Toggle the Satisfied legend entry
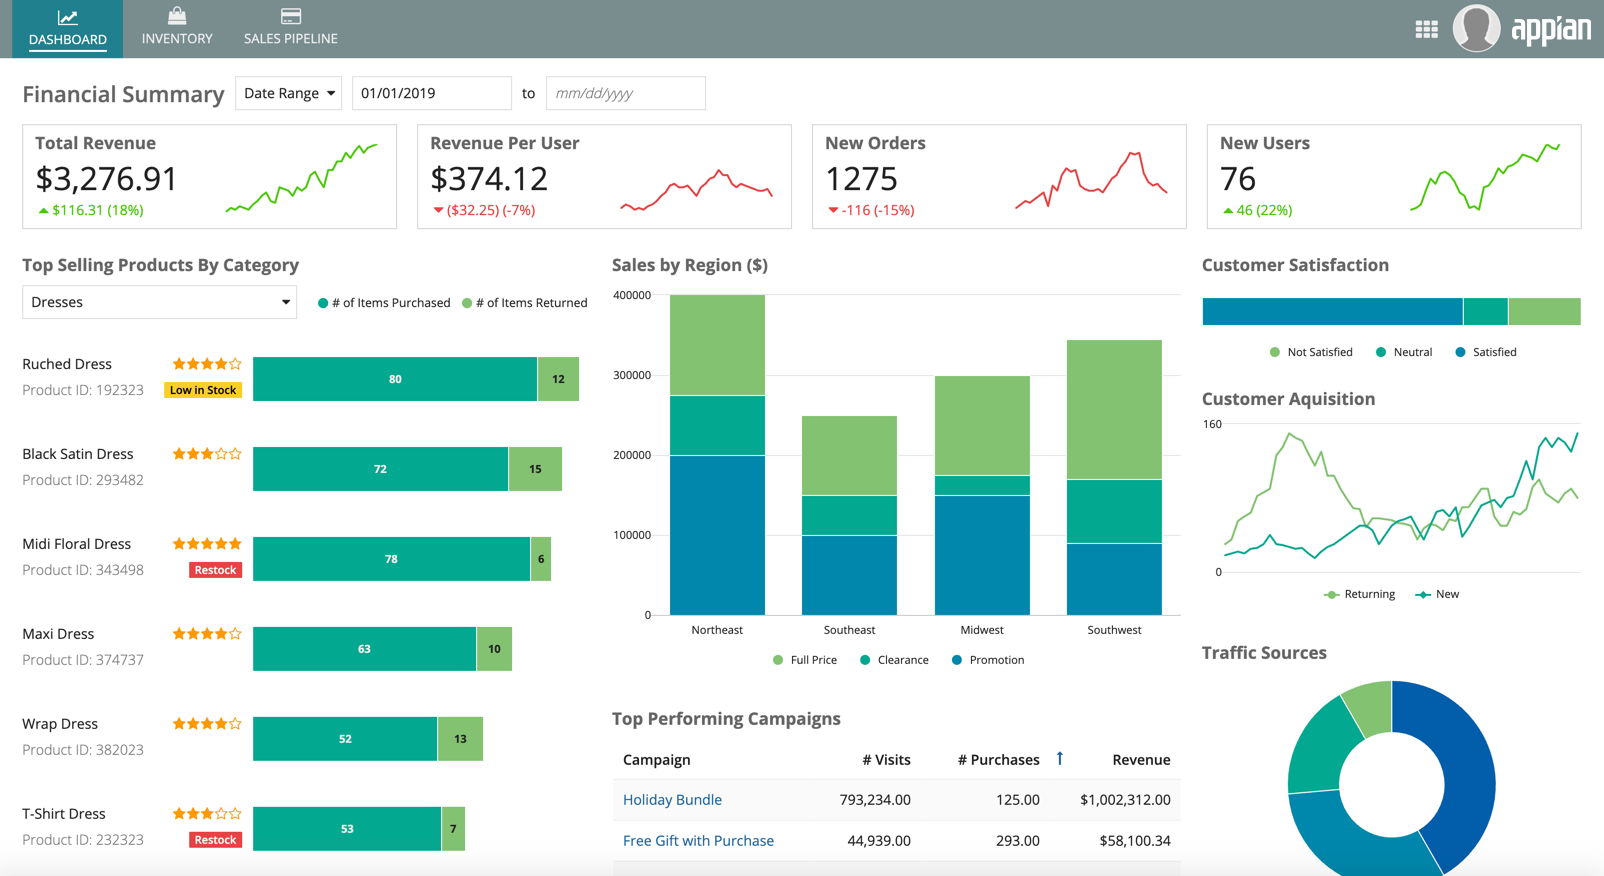Image resolution: width=1604 pixels, height=876 pixels. [1486, 352]
